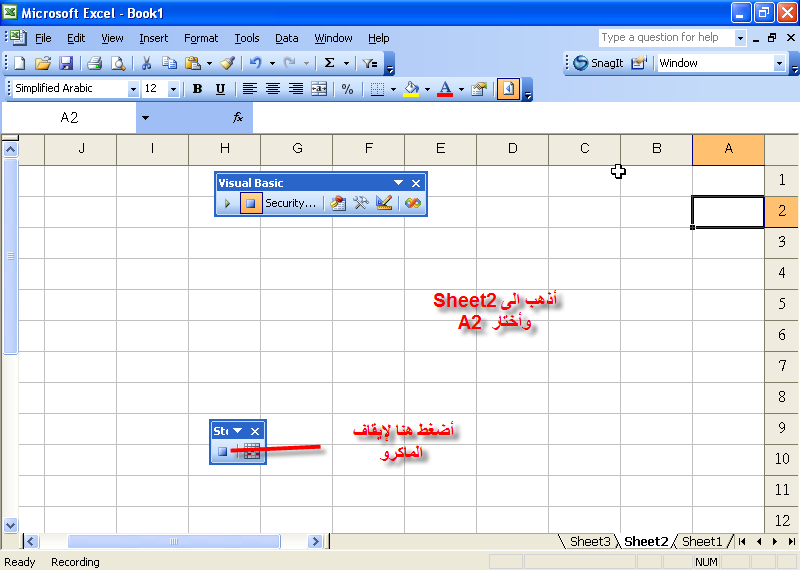Select row 7 header
Viewport: 800px width, 570px height.
pyautogui.click(x=782, y=366)
